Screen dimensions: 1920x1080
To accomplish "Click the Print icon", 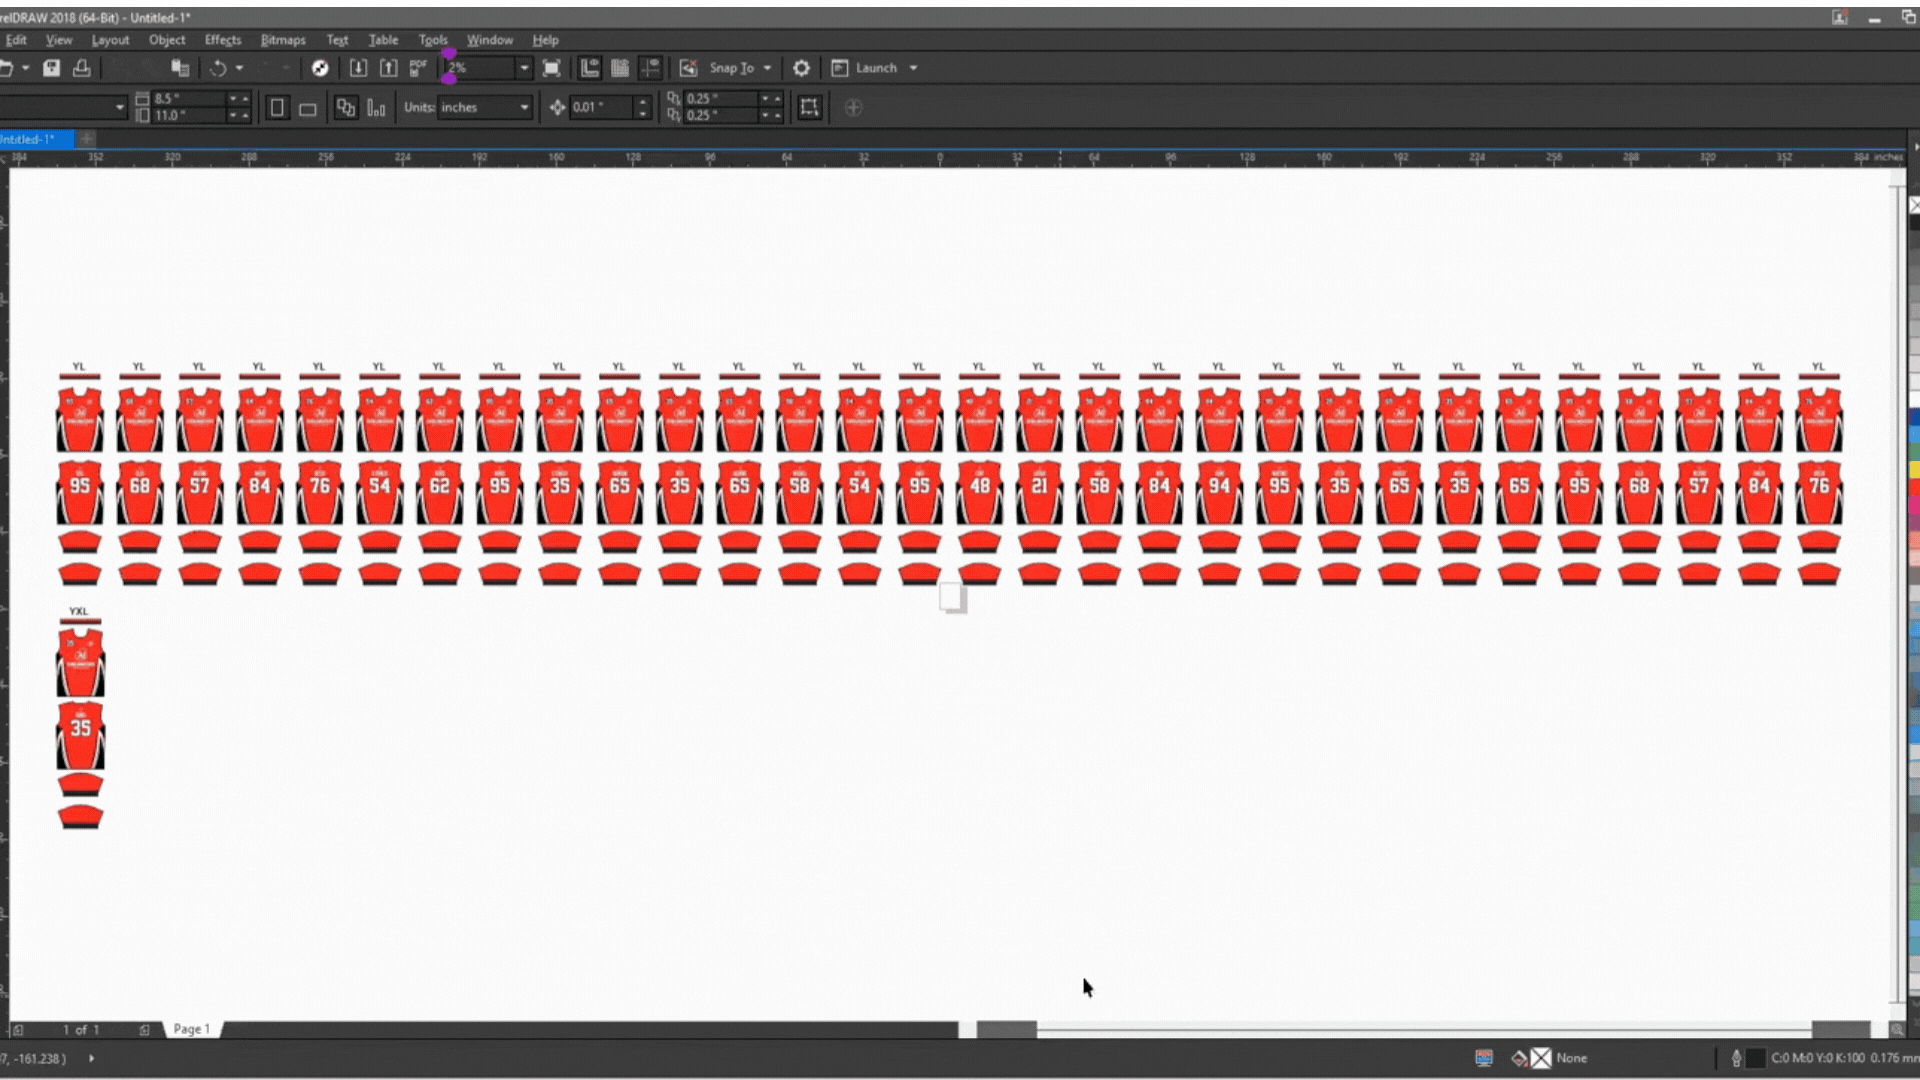I will click(x=82, y=68).
